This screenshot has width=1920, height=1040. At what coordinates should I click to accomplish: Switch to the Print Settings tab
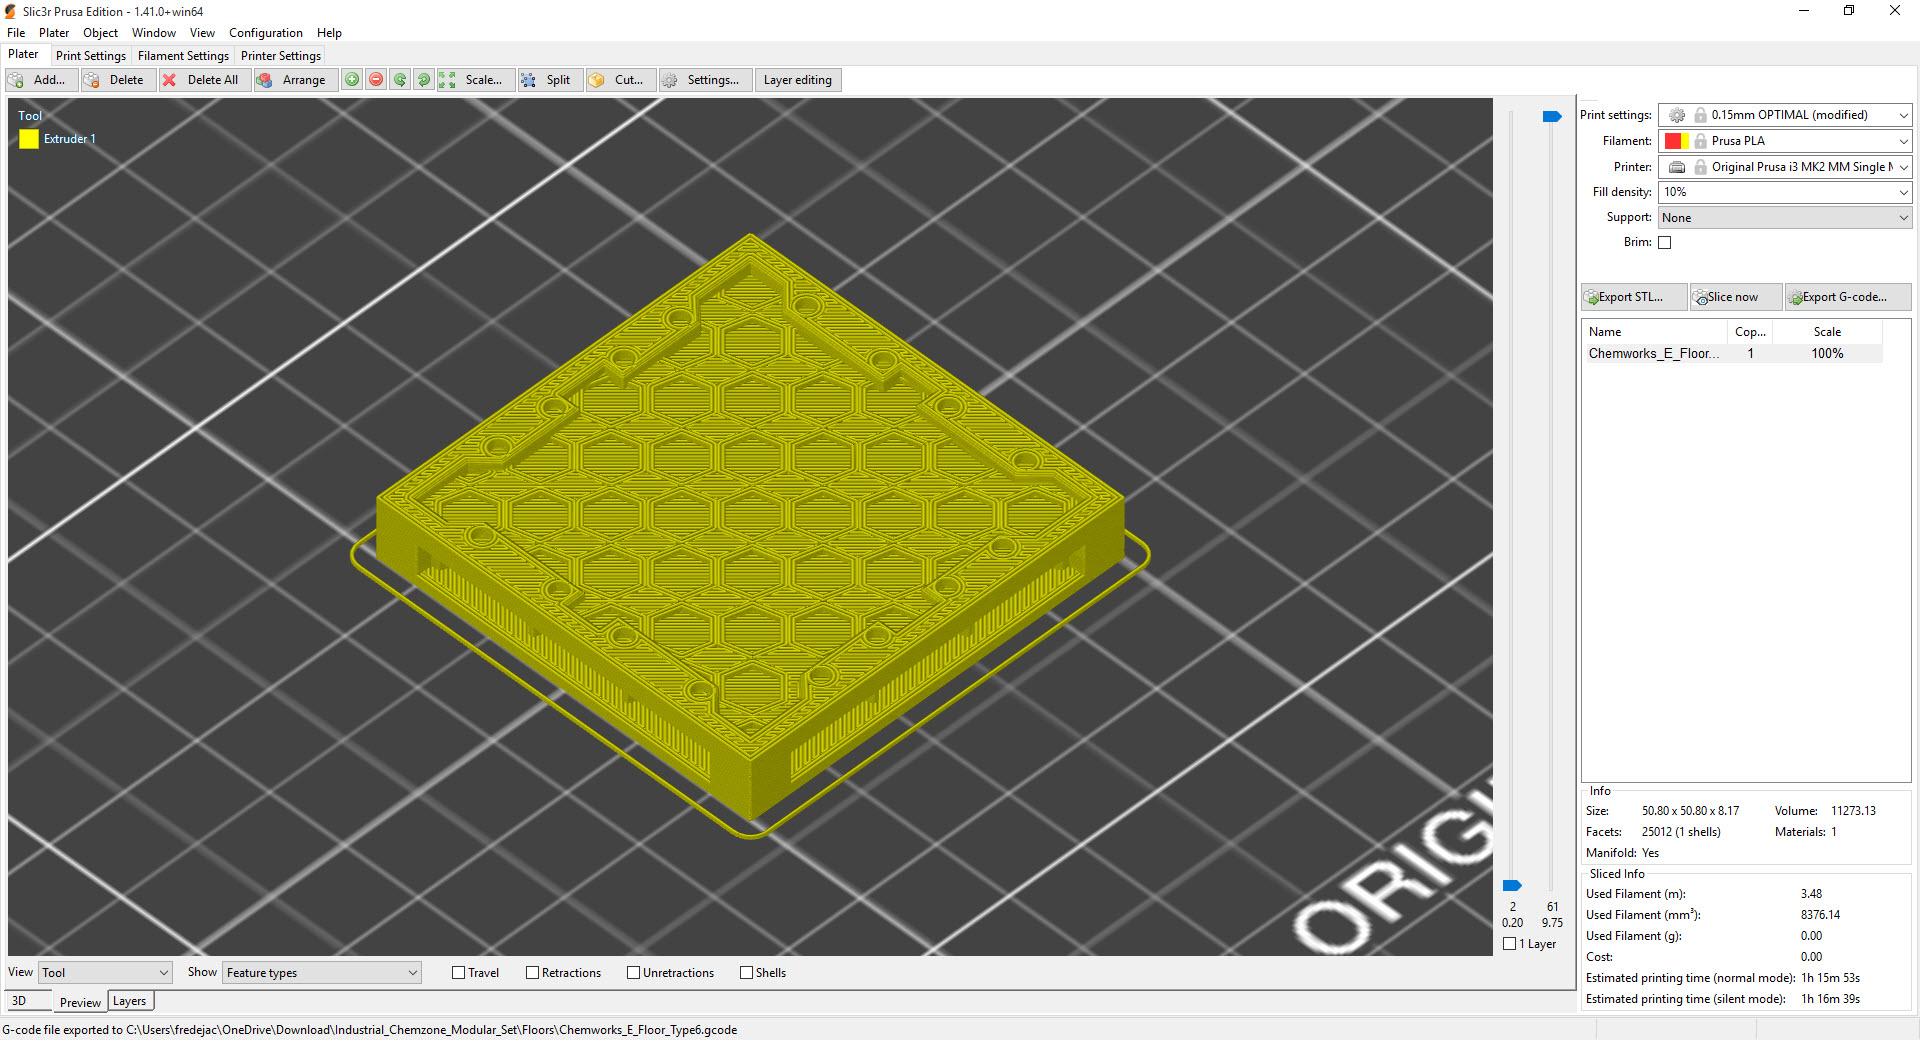click(x=91, y=56)
